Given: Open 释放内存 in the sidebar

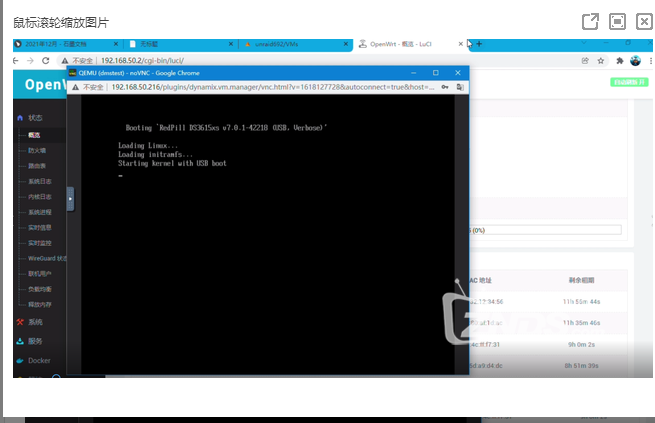Looking at the screenshot, I should pos(40,305).
